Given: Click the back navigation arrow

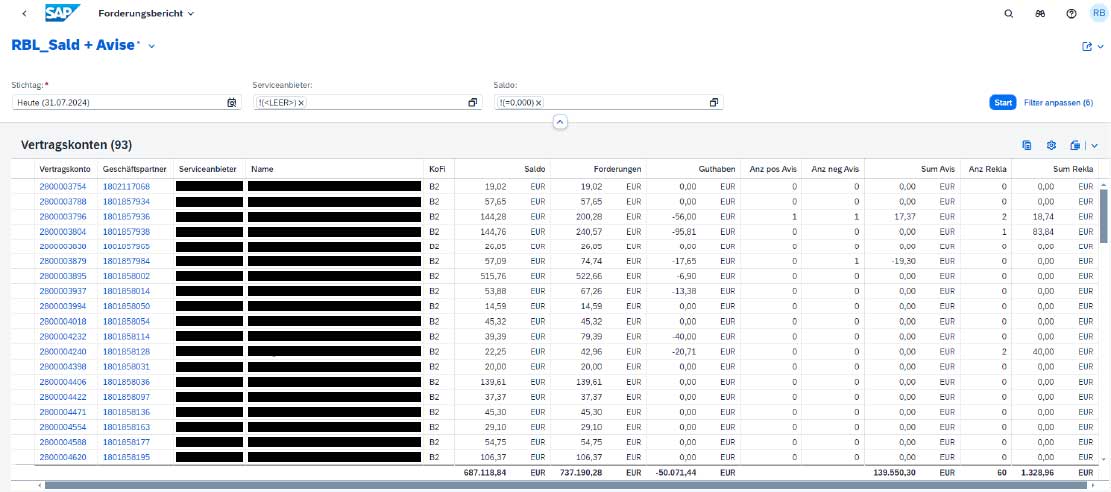Looking at the screenshot, I should 24,14.
